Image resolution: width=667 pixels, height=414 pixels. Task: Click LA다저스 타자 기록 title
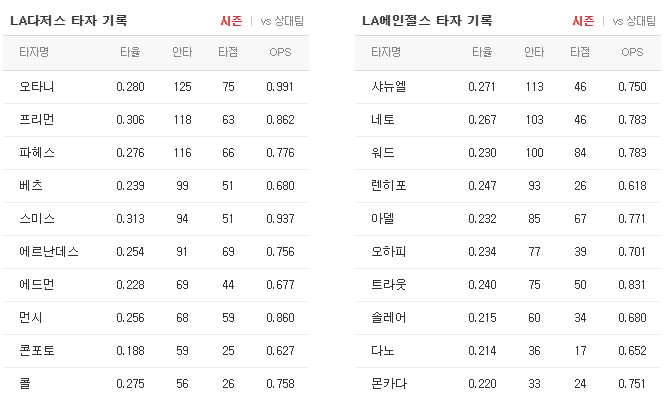point(68,20)
